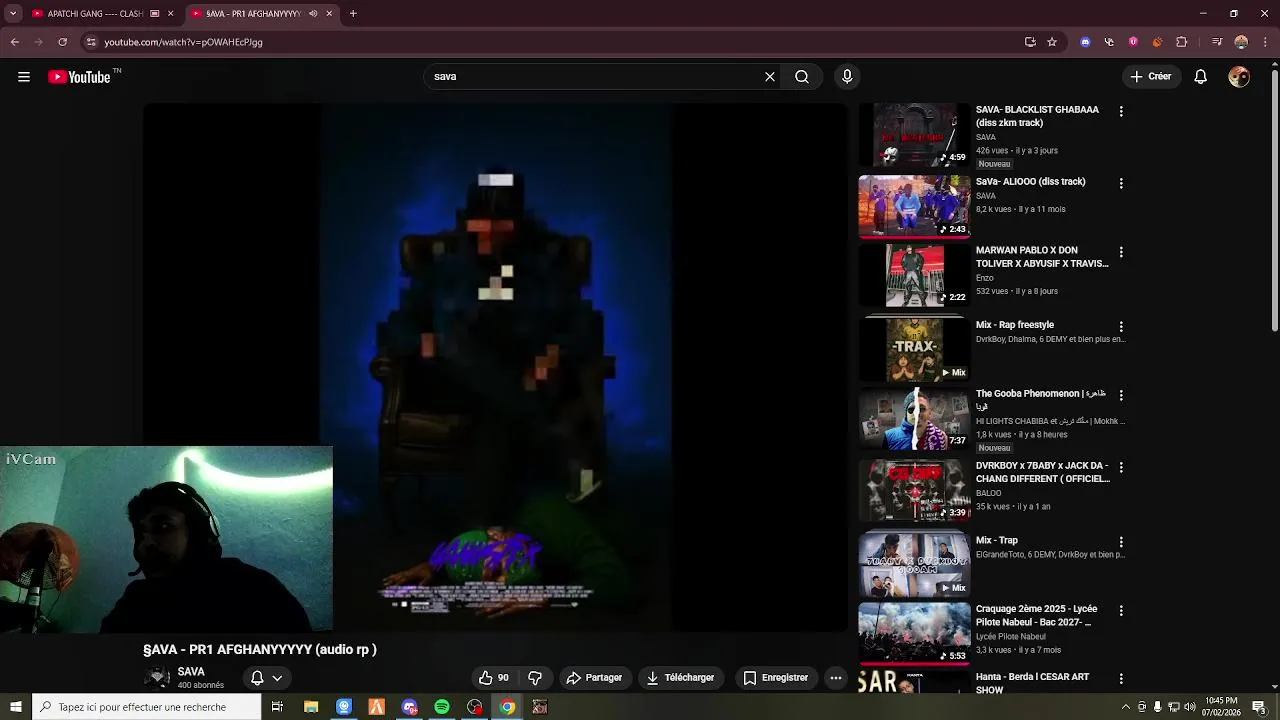View site information icon in address bar
The width and height of the screenshot is (1280, 720).
click(91, 42)
